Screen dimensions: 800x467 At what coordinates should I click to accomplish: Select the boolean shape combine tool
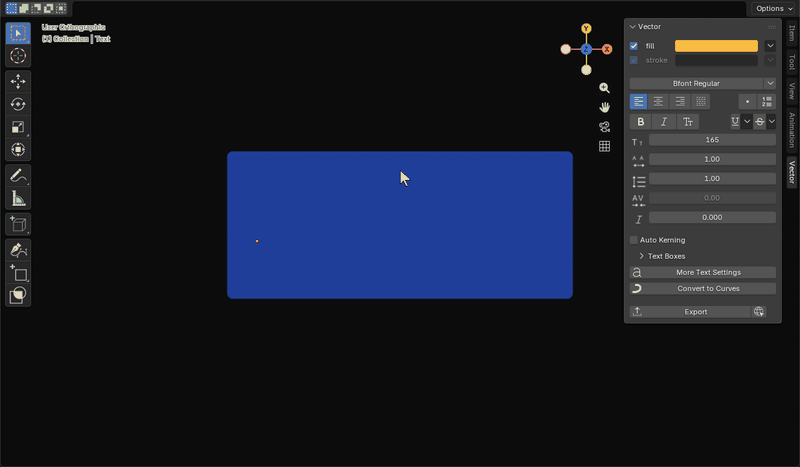coord(18,295)
